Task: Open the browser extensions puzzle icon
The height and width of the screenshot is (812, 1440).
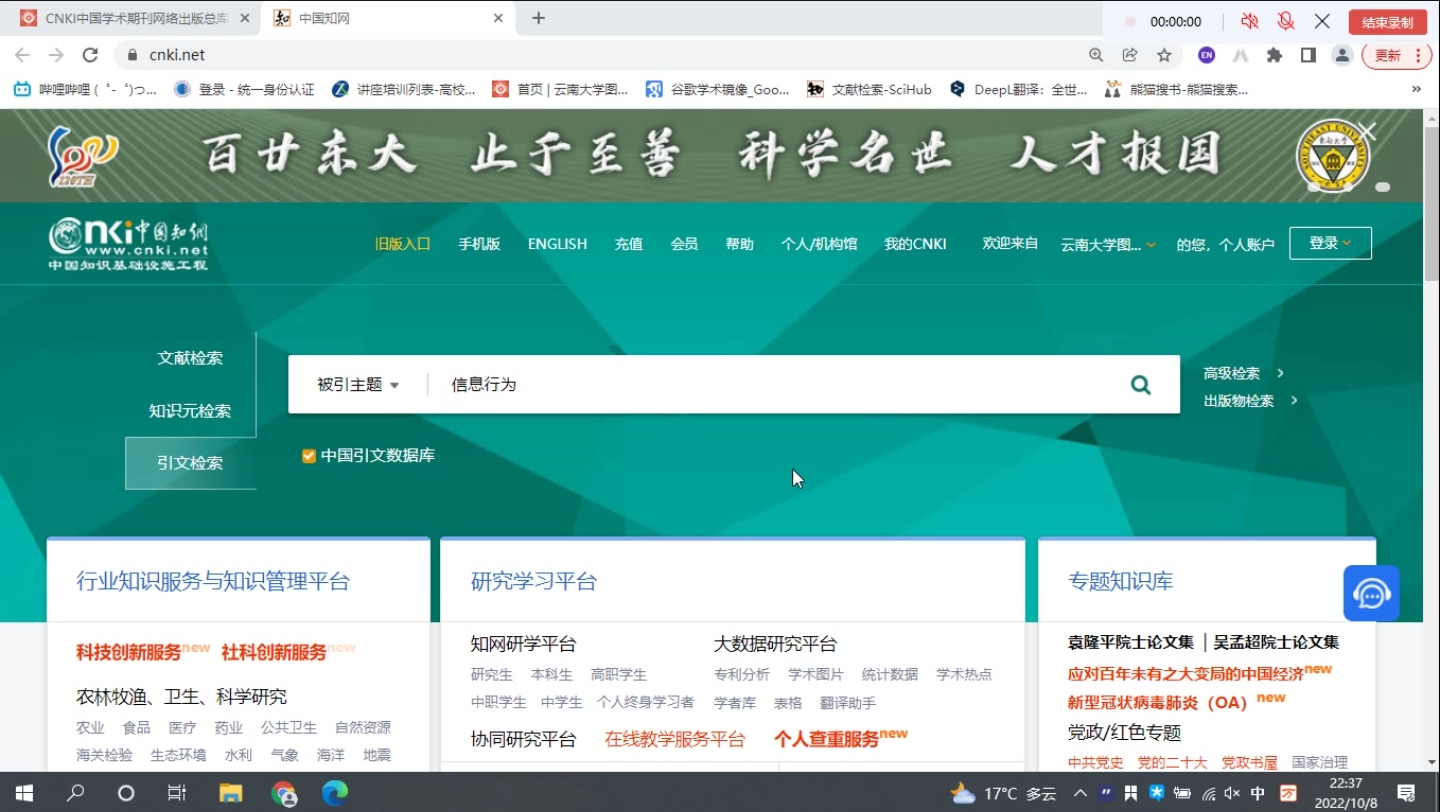Action: 1274,55
